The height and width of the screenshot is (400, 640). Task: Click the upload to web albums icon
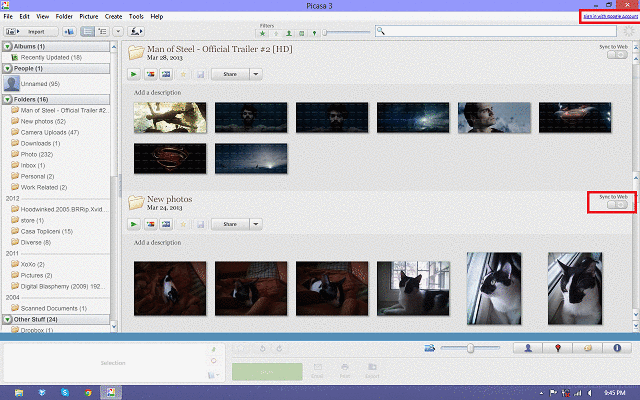pos(136,31)
